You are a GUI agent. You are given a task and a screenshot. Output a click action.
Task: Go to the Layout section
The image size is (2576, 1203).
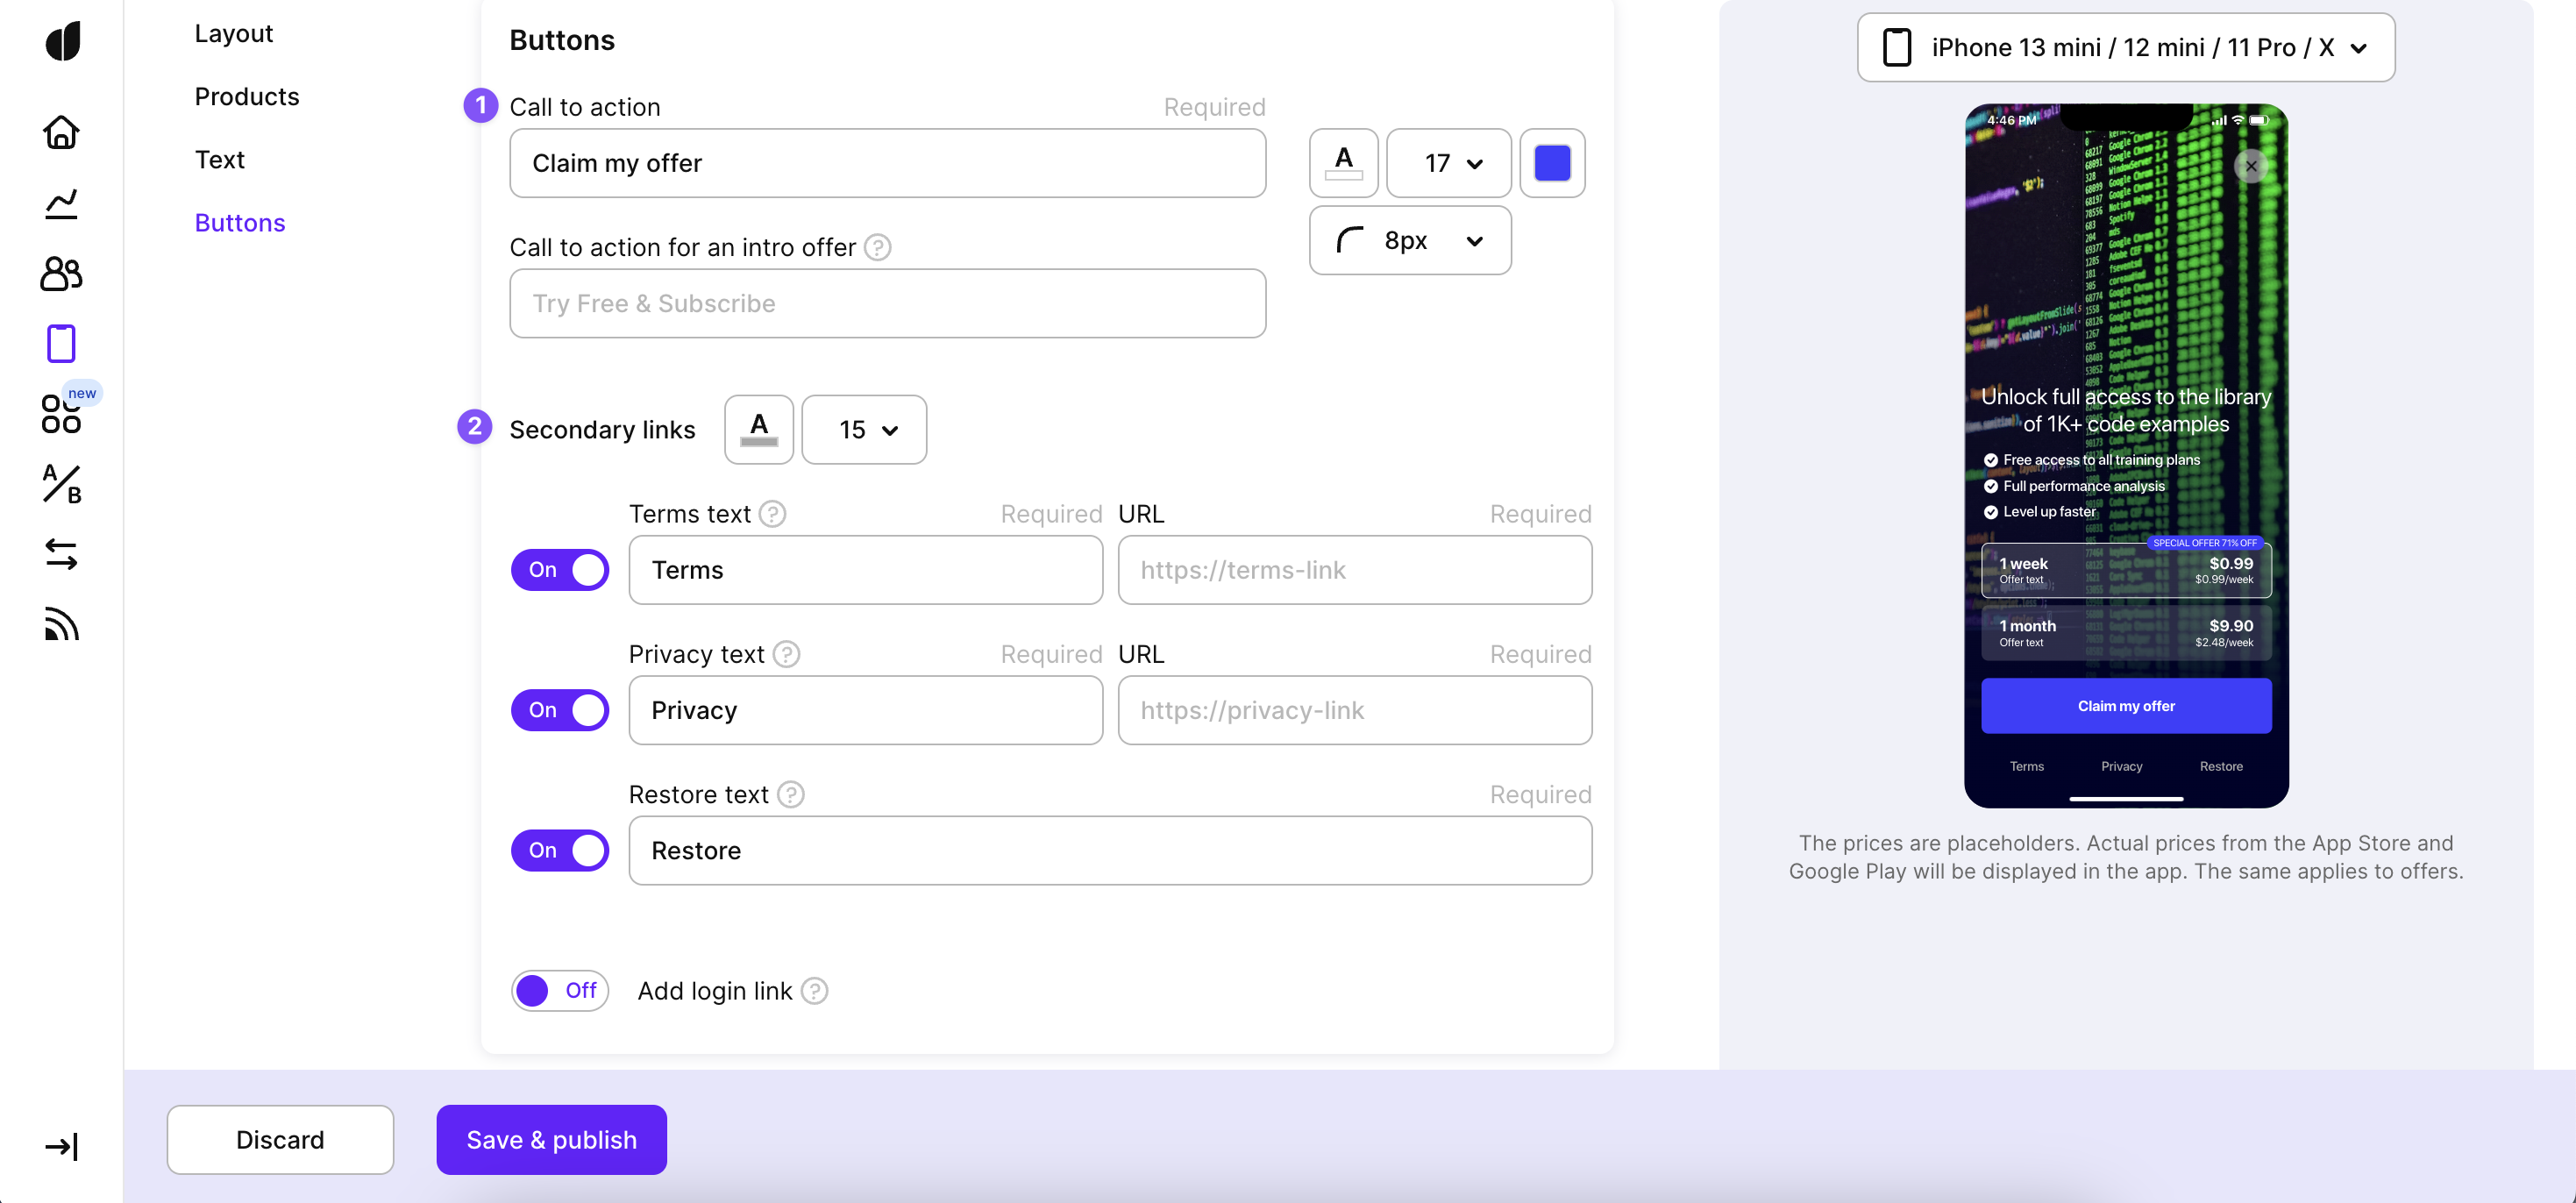233,33
